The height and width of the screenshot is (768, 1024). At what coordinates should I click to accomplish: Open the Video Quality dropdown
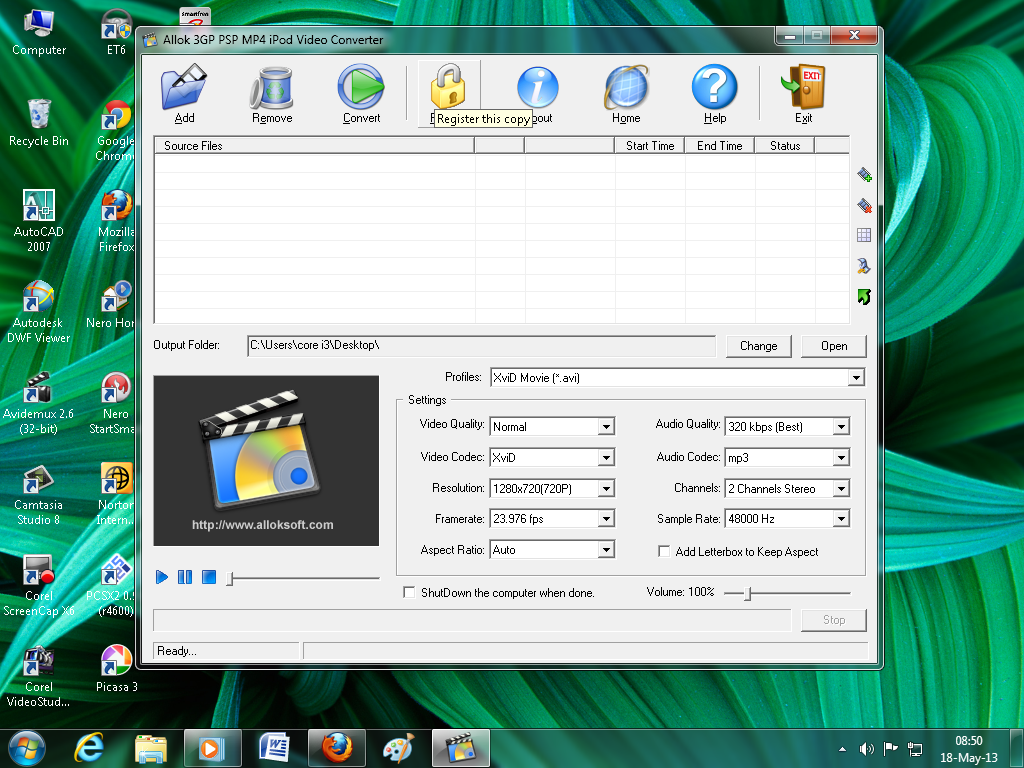606,426
